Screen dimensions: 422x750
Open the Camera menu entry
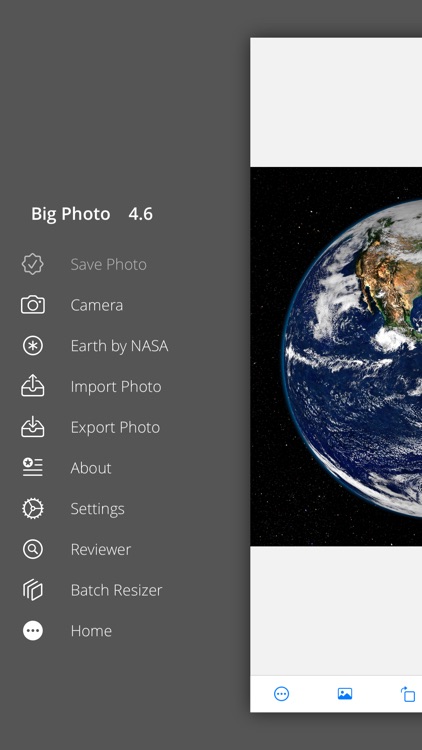[97, 305]
